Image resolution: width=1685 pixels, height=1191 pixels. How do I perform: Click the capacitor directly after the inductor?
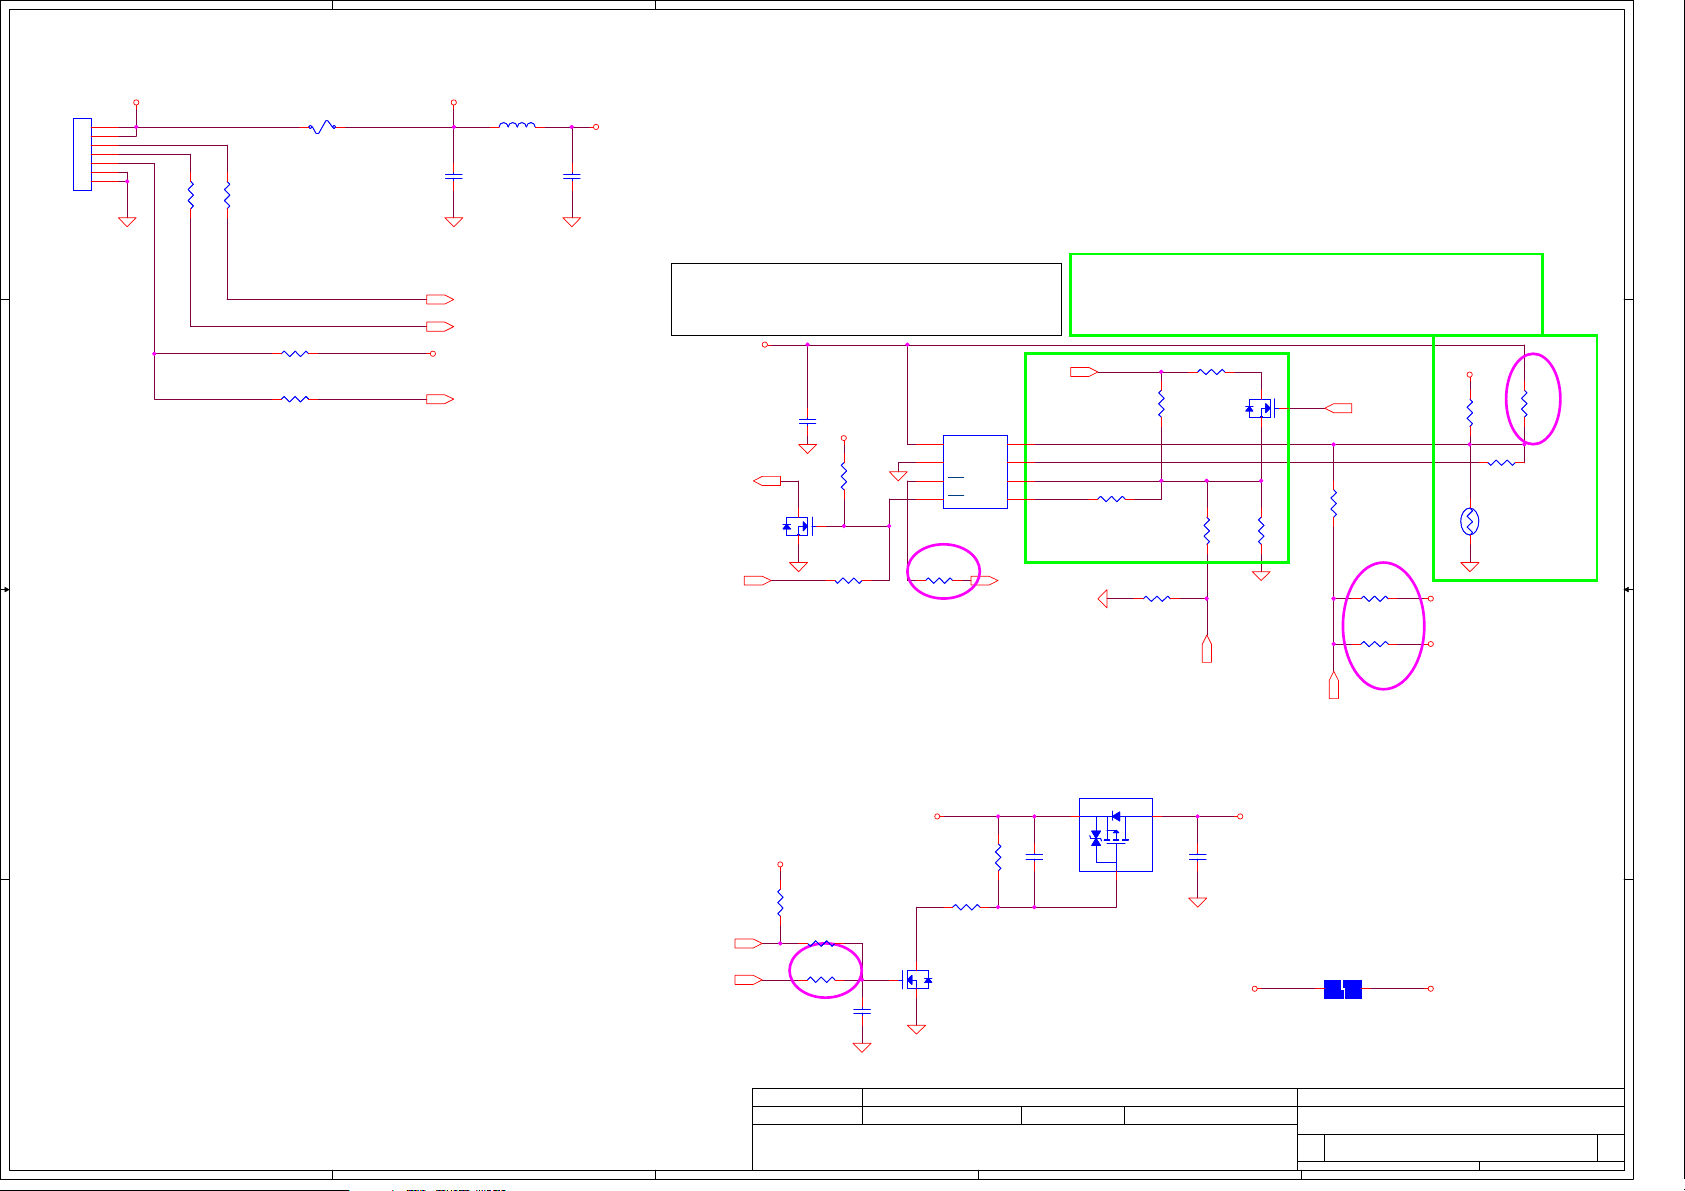coord(571,177)
